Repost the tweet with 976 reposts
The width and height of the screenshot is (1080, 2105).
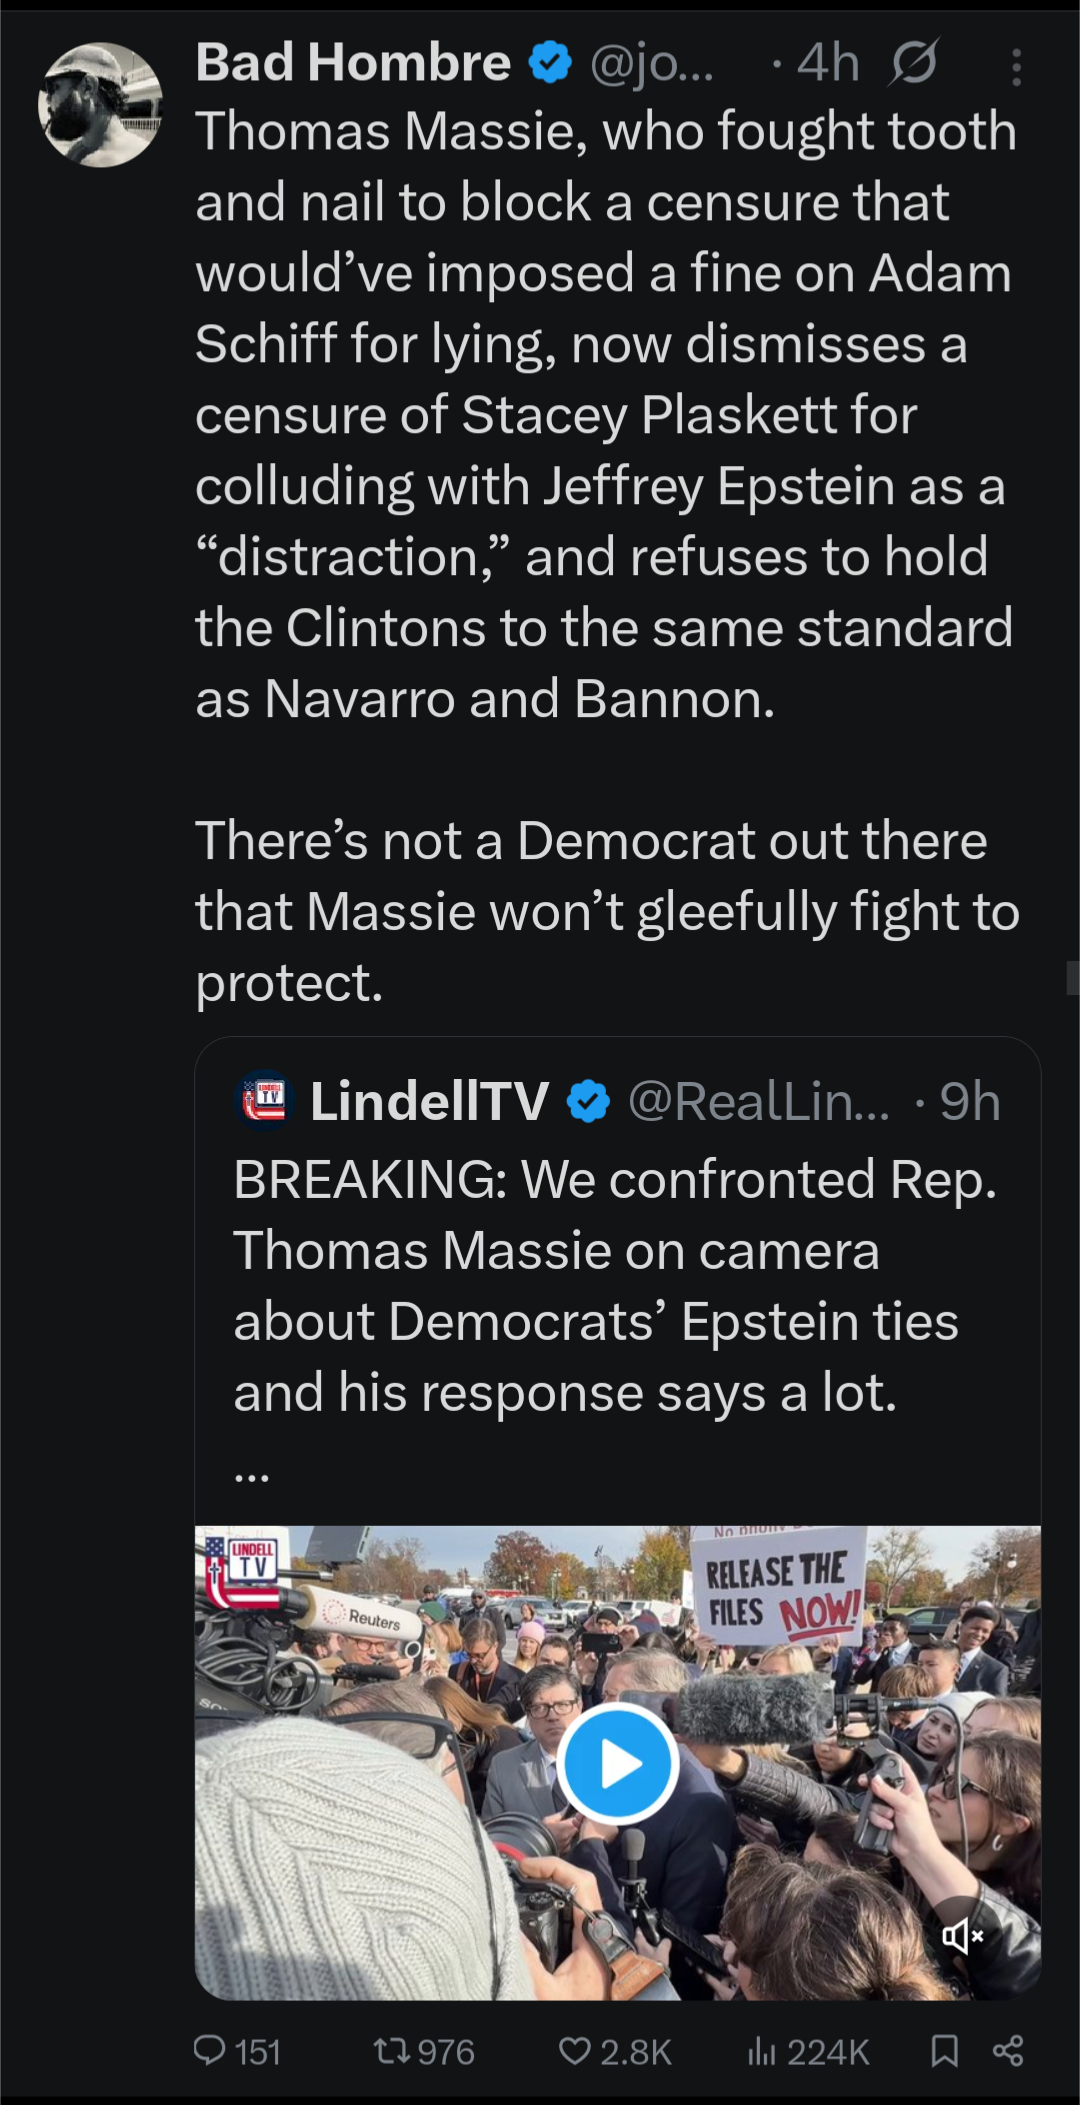click(423, 2051)
